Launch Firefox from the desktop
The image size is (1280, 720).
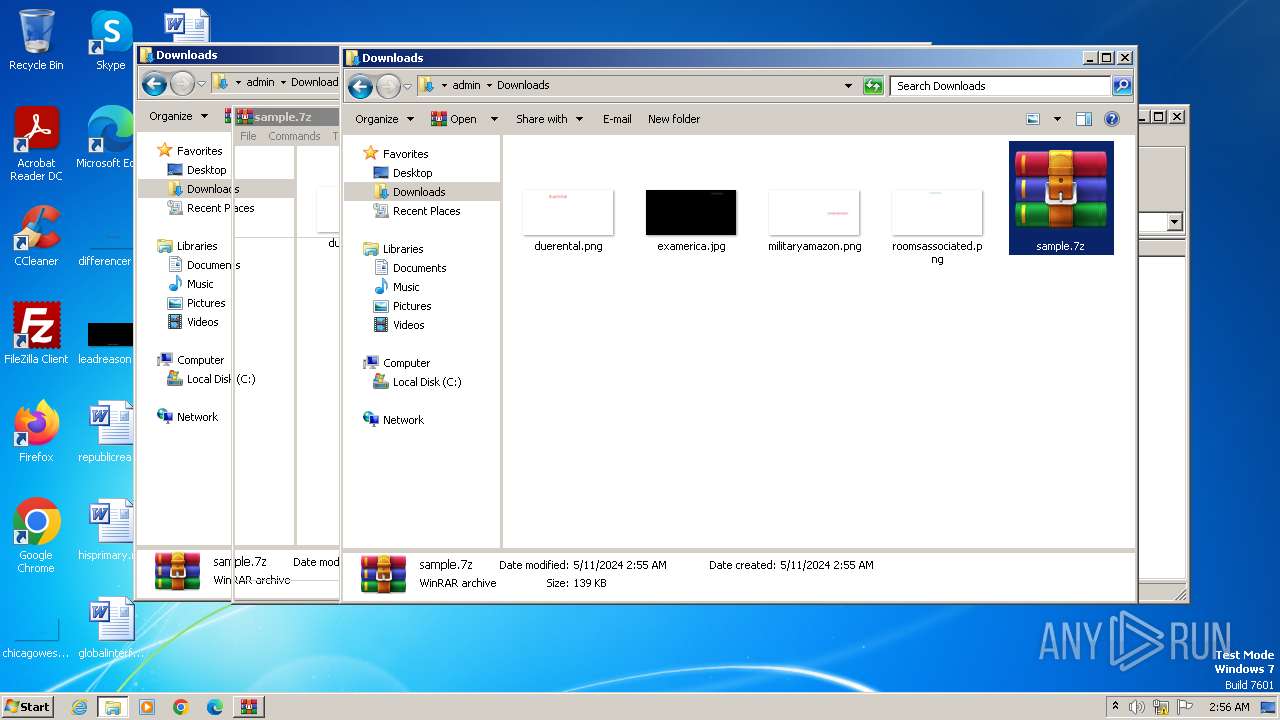click(x=36, y=431)
